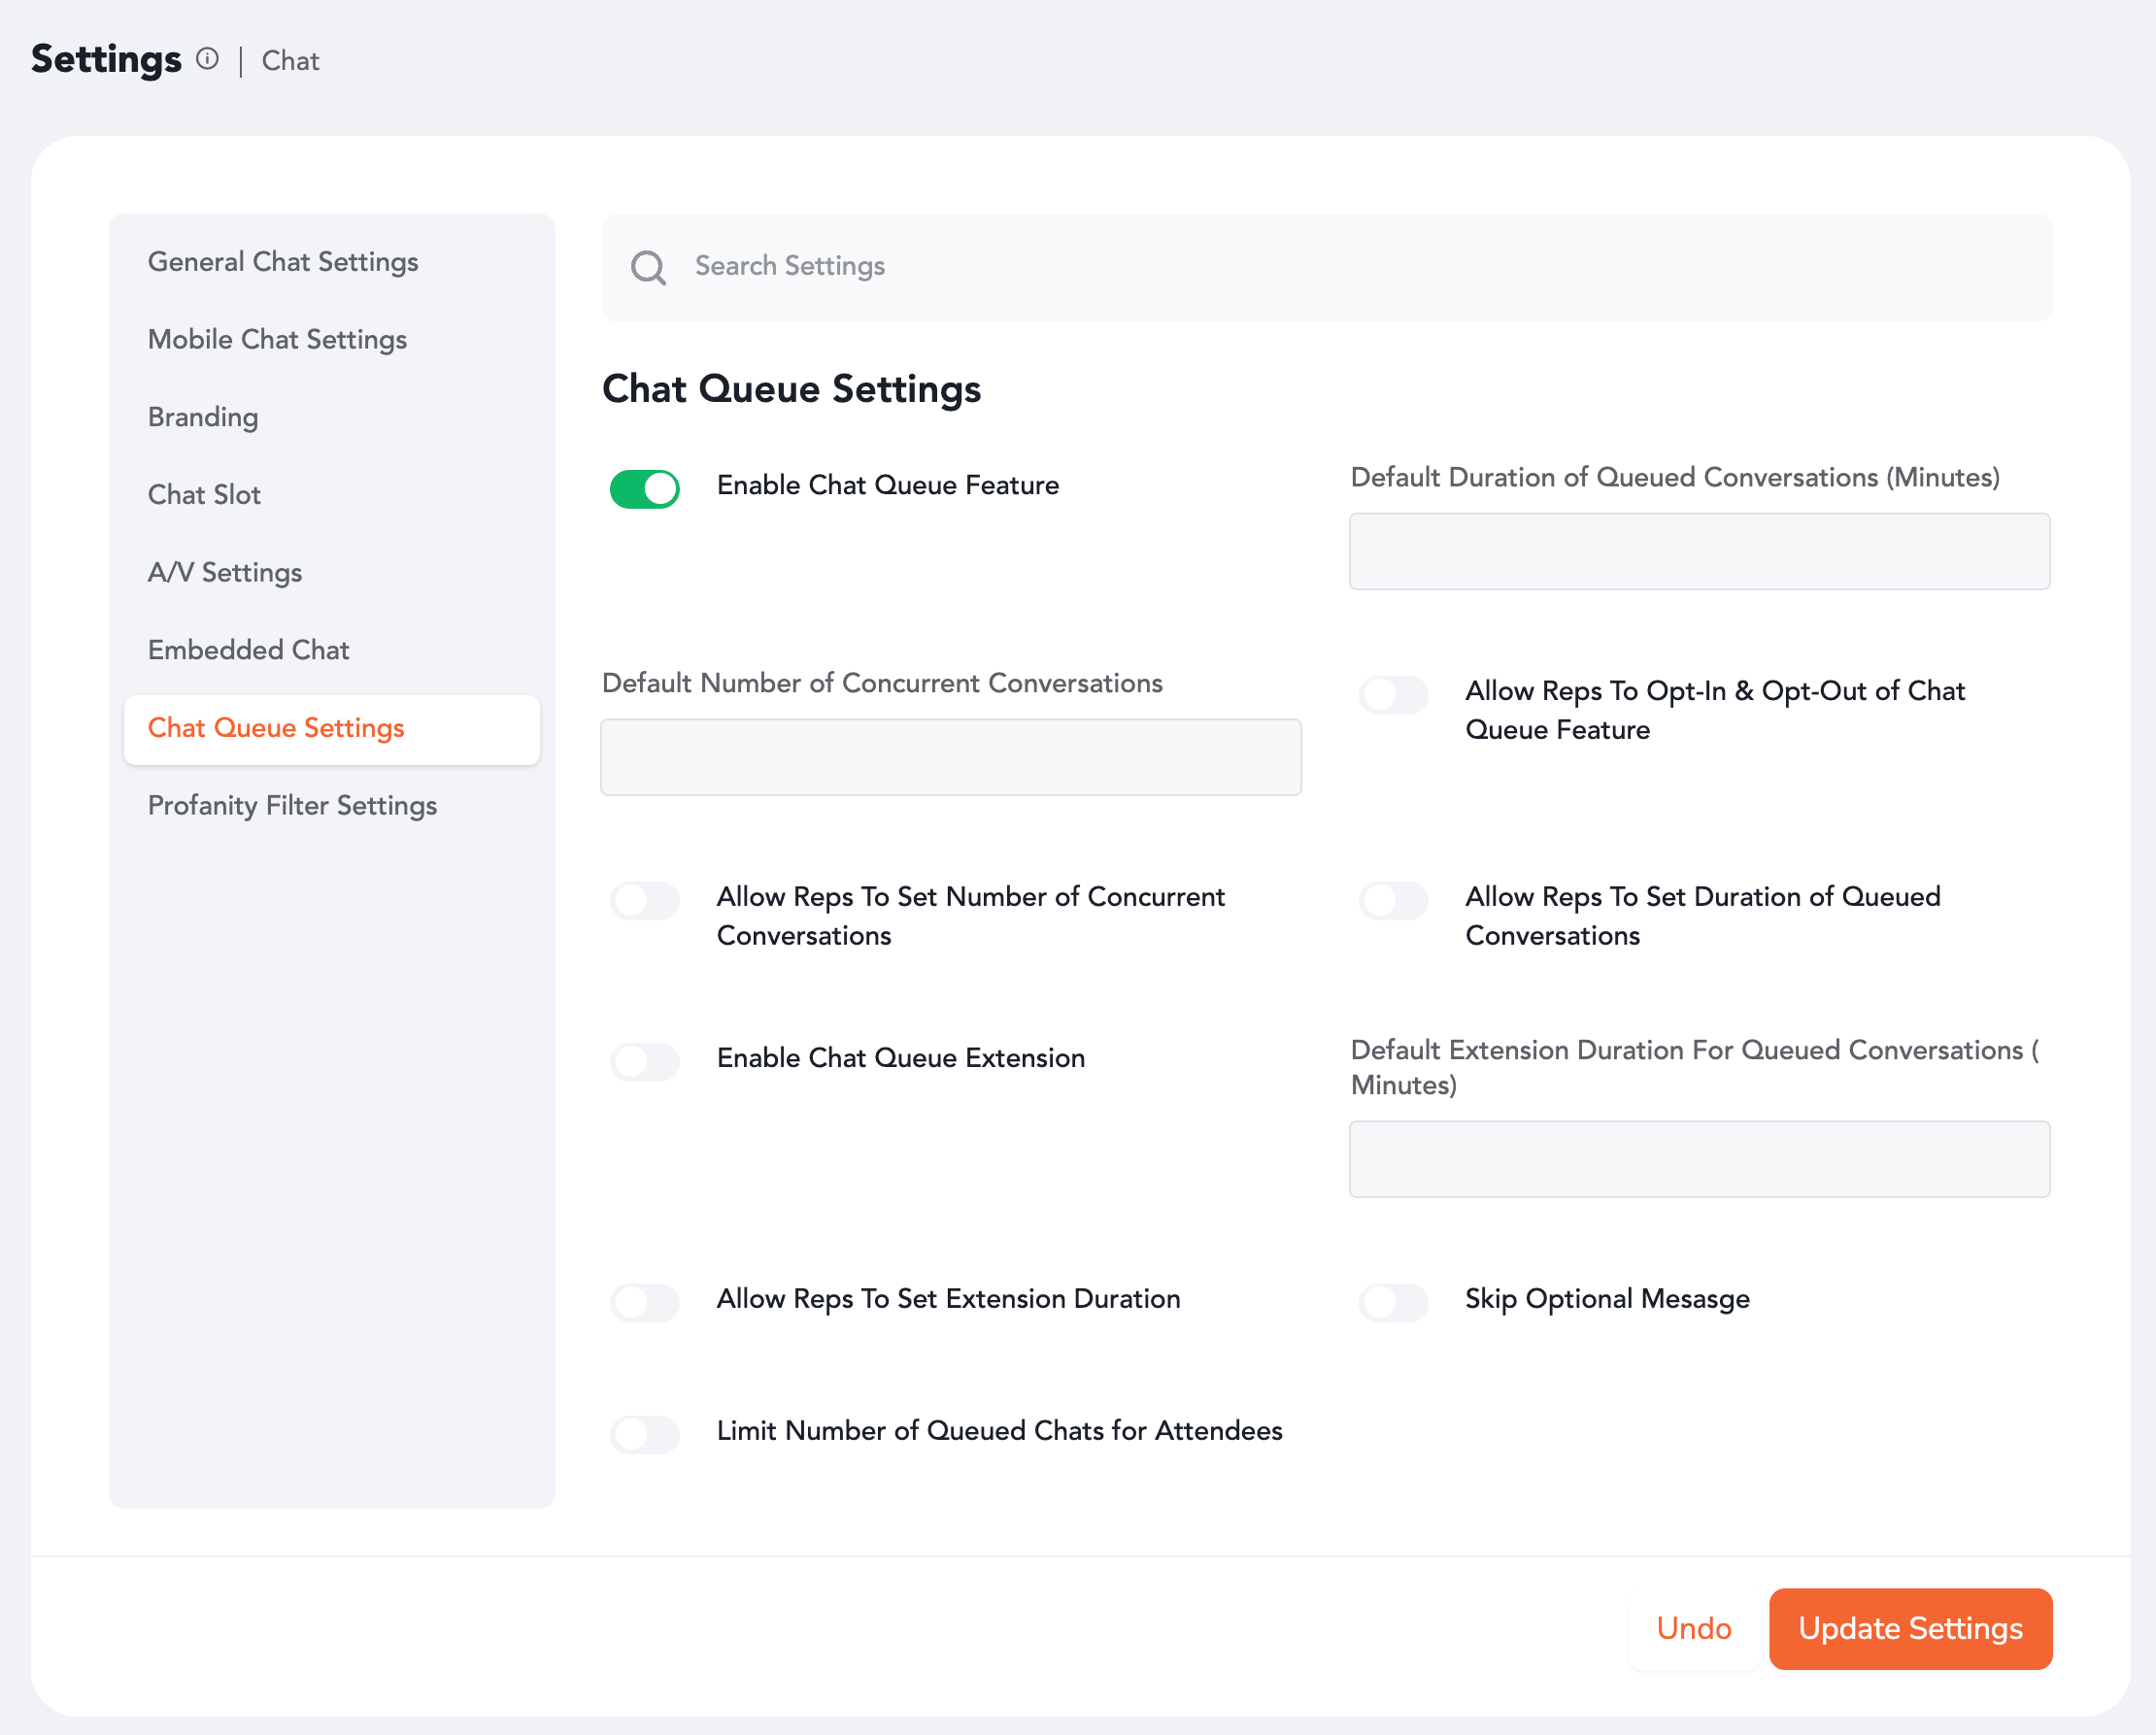Select A/V Settings menu item

pos(225,573)
